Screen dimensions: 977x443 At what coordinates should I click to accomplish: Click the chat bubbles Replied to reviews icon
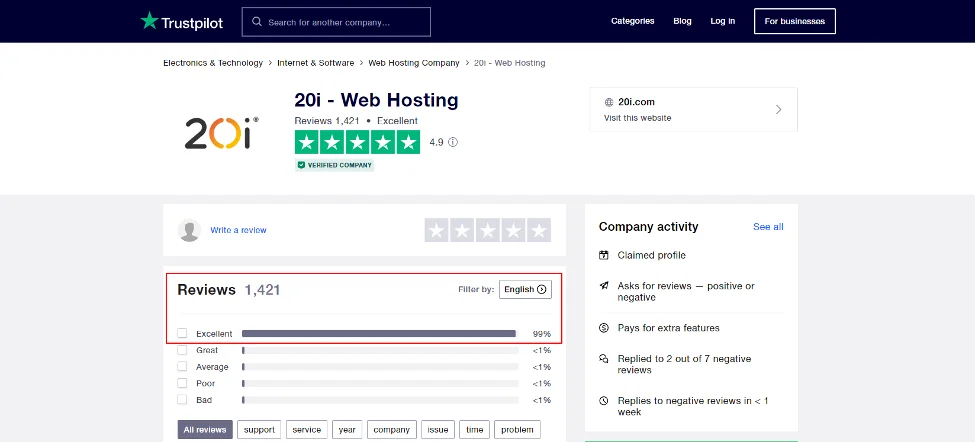tap(603, 359)
